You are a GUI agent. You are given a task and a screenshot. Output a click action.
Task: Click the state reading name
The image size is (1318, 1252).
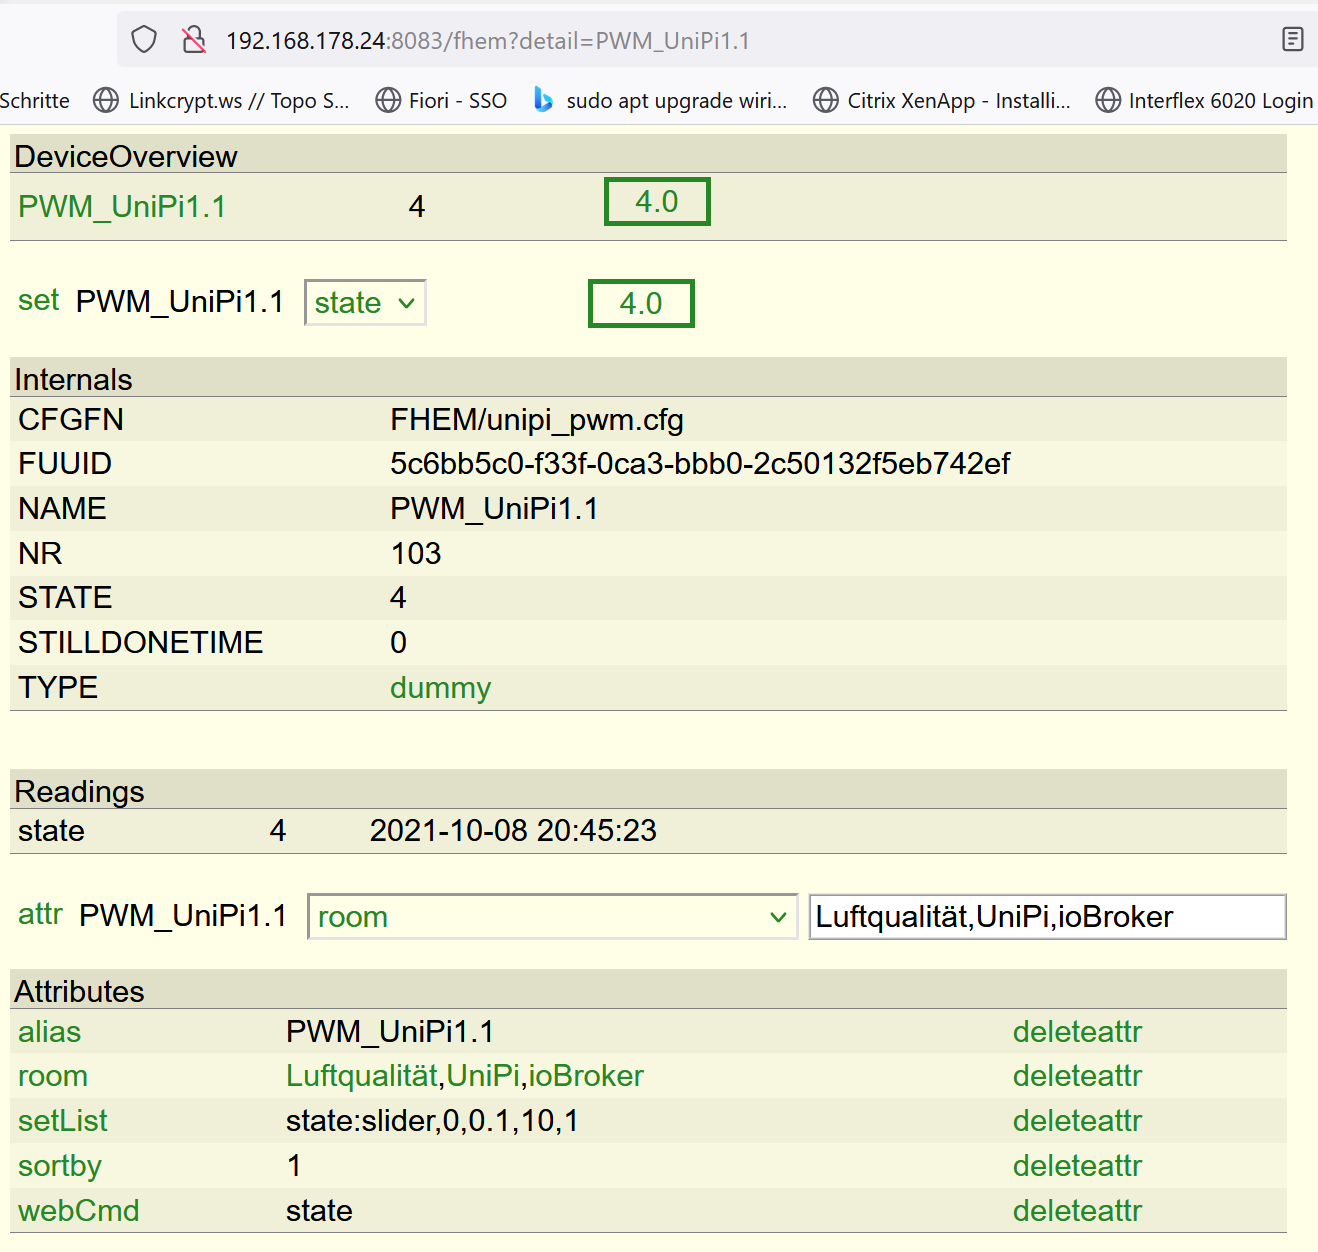pos(51,831)
